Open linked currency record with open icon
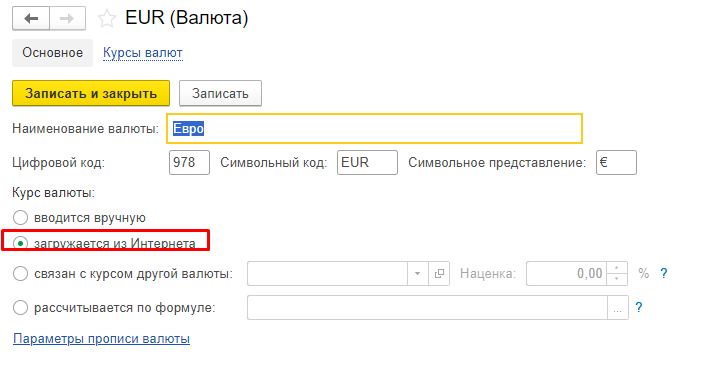The width and height of the screenshot is (703, 373). pos(439,273)
